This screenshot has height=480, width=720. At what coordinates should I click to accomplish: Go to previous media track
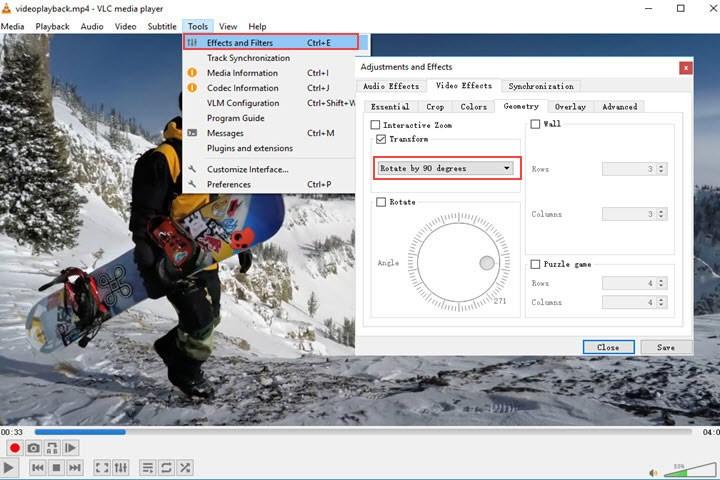pyautogui.click(x=38, y=468)
